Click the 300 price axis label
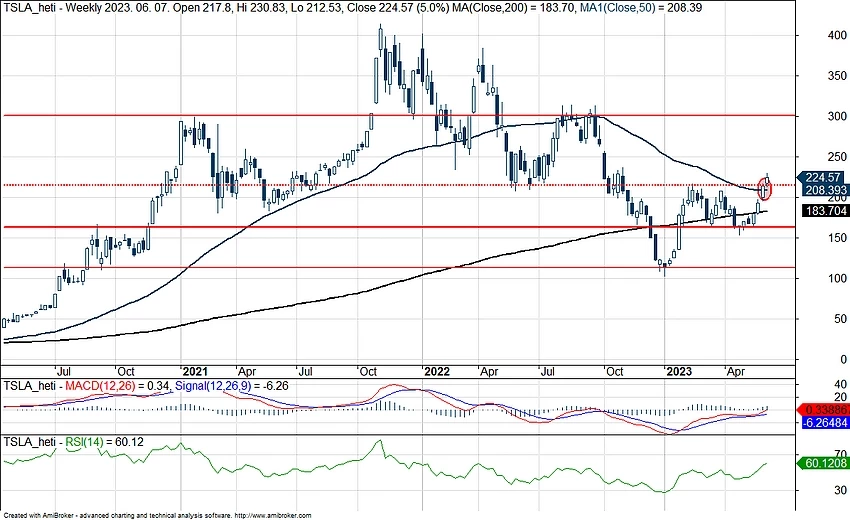The image size is (850, 520). (x=837, y=116)
